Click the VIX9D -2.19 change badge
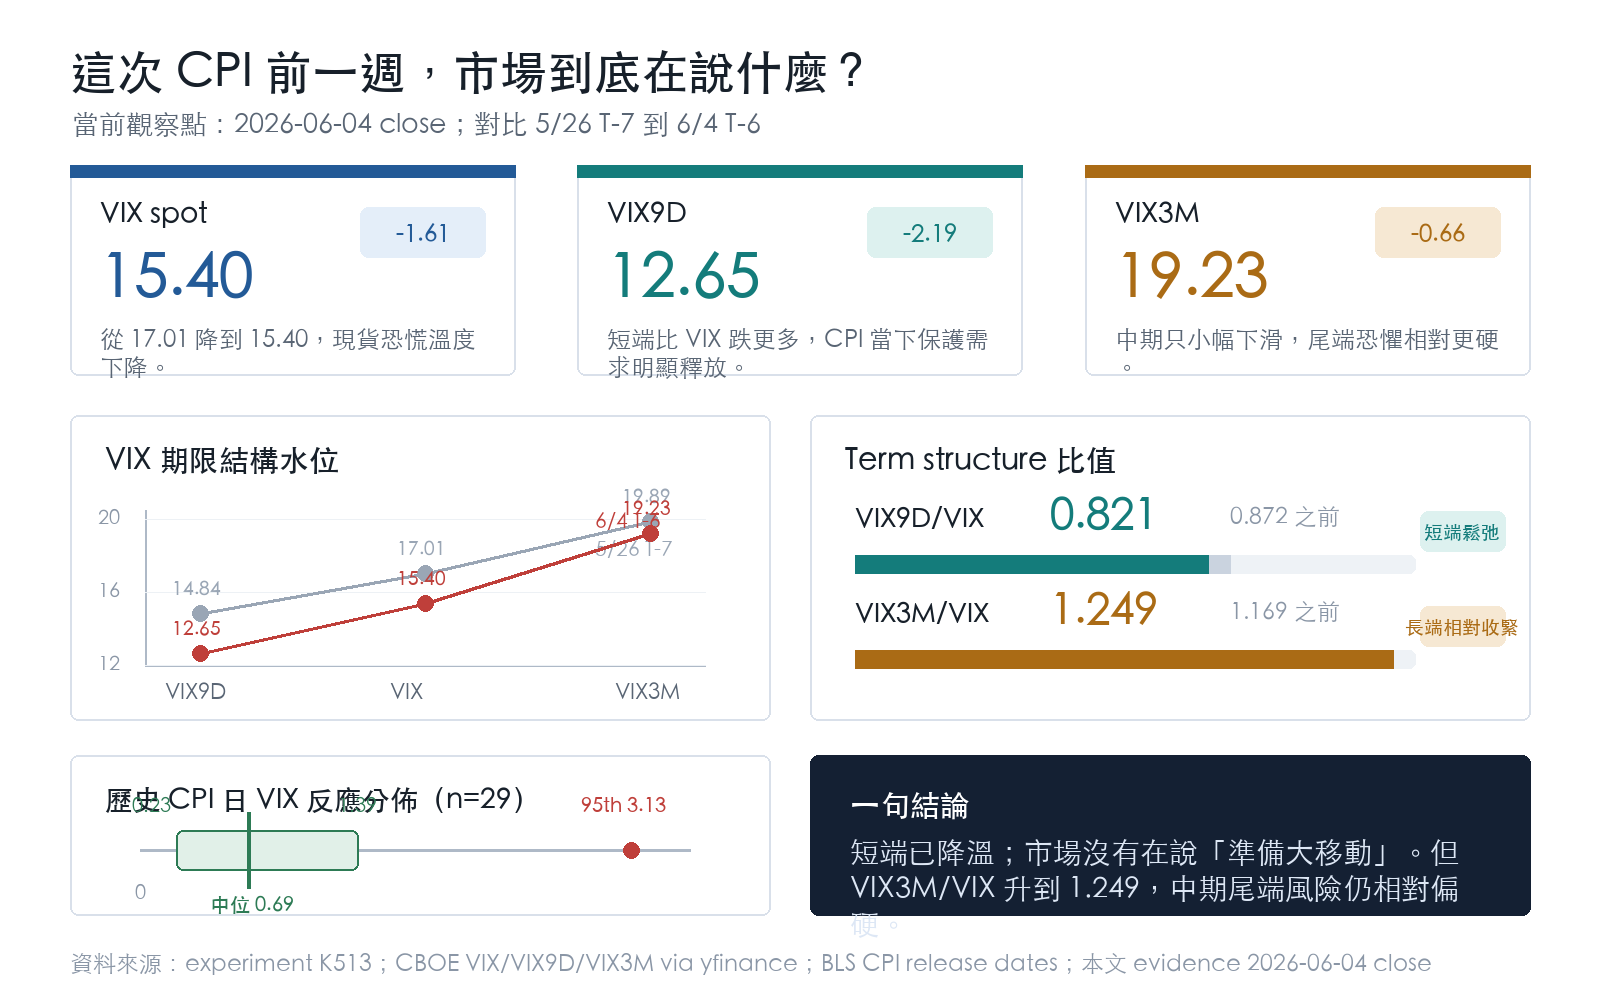 coord(929,232)
